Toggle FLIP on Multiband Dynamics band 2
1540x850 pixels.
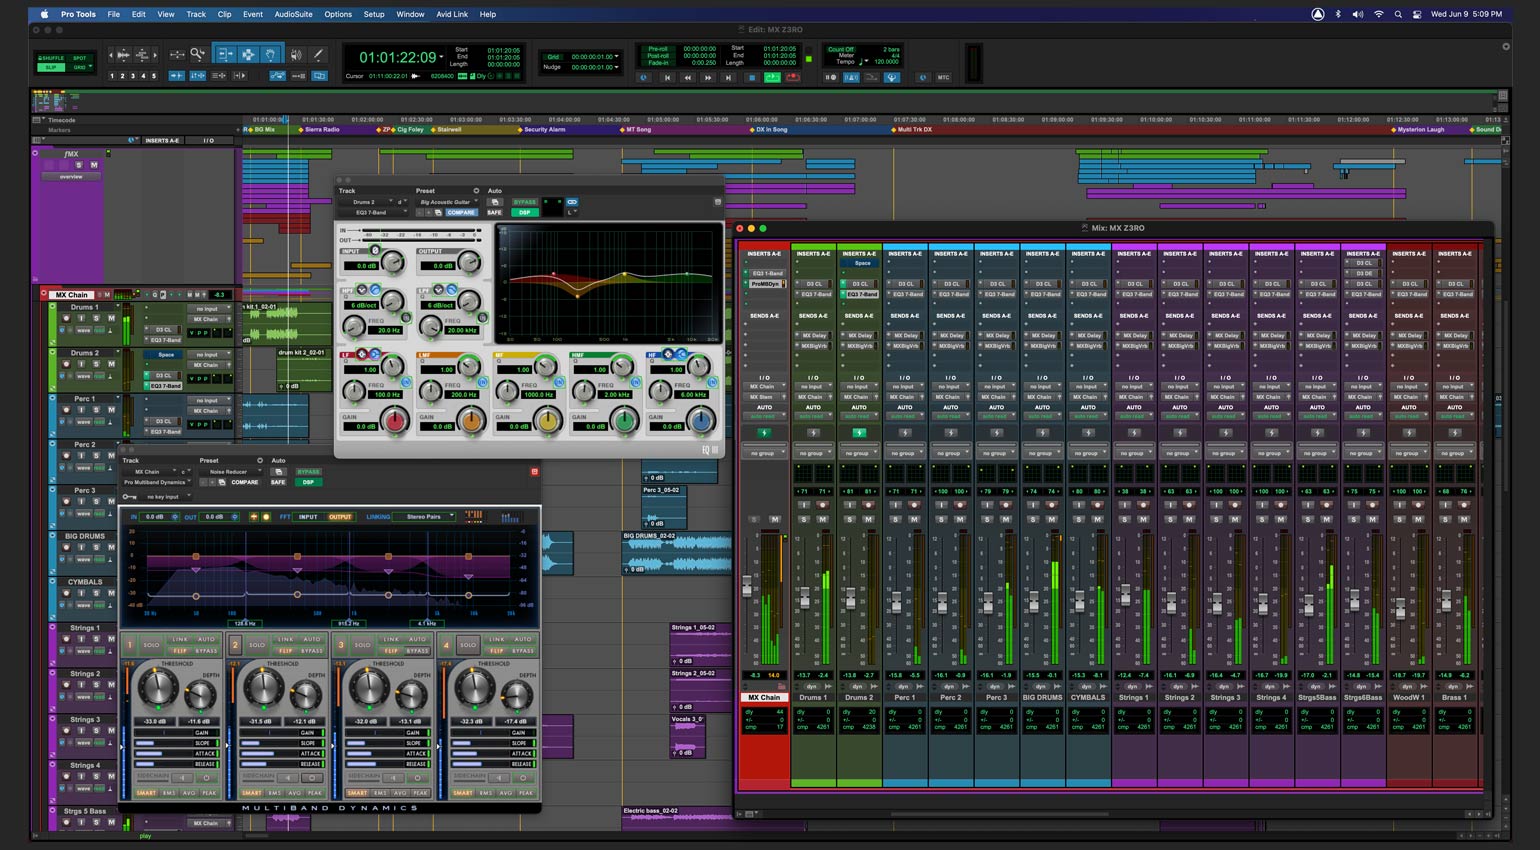click(x=284, y=651)
